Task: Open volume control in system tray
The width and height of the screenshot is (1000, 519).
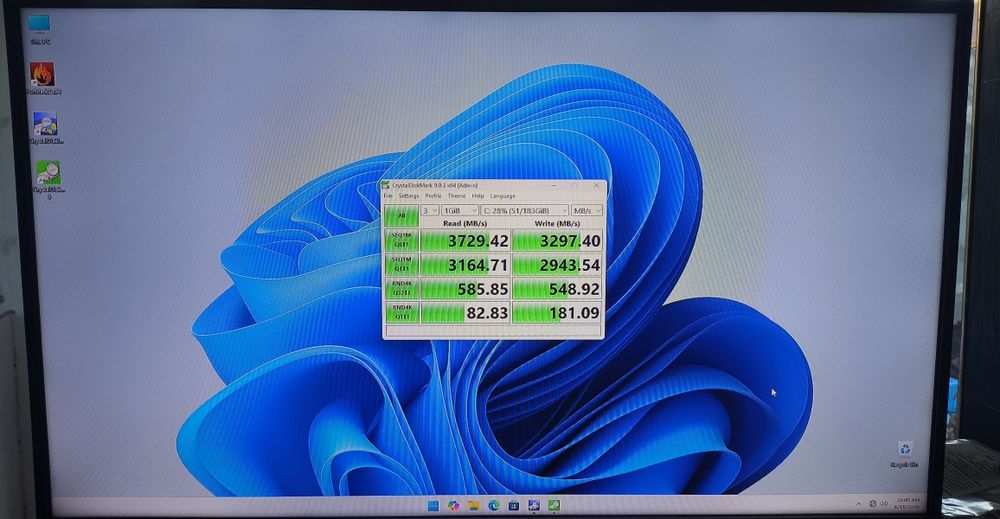Action: pyautogui.click(x=884, y=504)
